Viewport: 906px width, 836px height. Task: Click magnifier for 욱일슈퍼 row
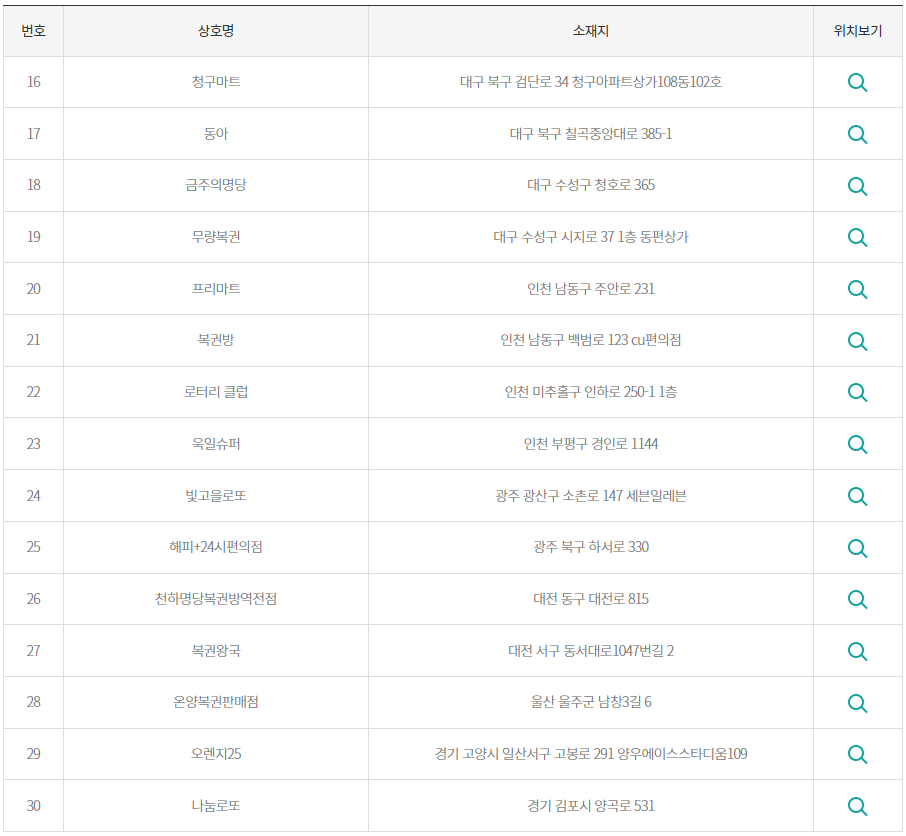click(x=857, y=444)
